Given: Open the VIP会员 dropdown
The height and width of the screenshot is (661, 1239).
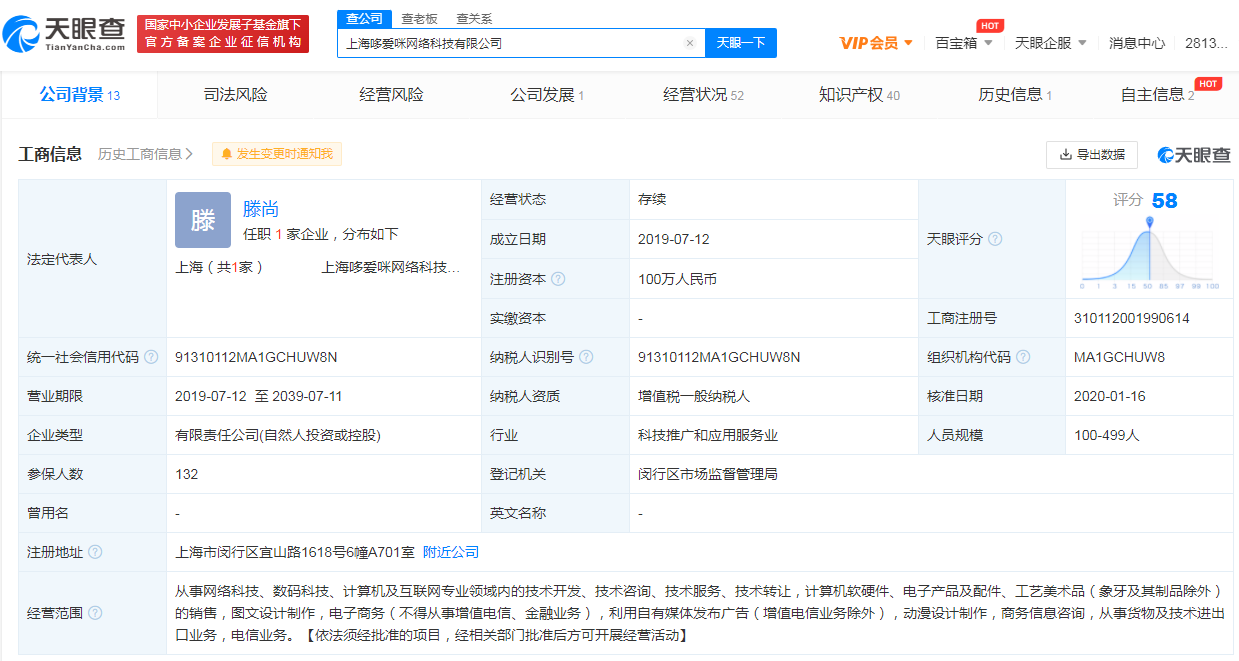Looking at the screenshot, I should pyautogui.click(x=876, y=43).
